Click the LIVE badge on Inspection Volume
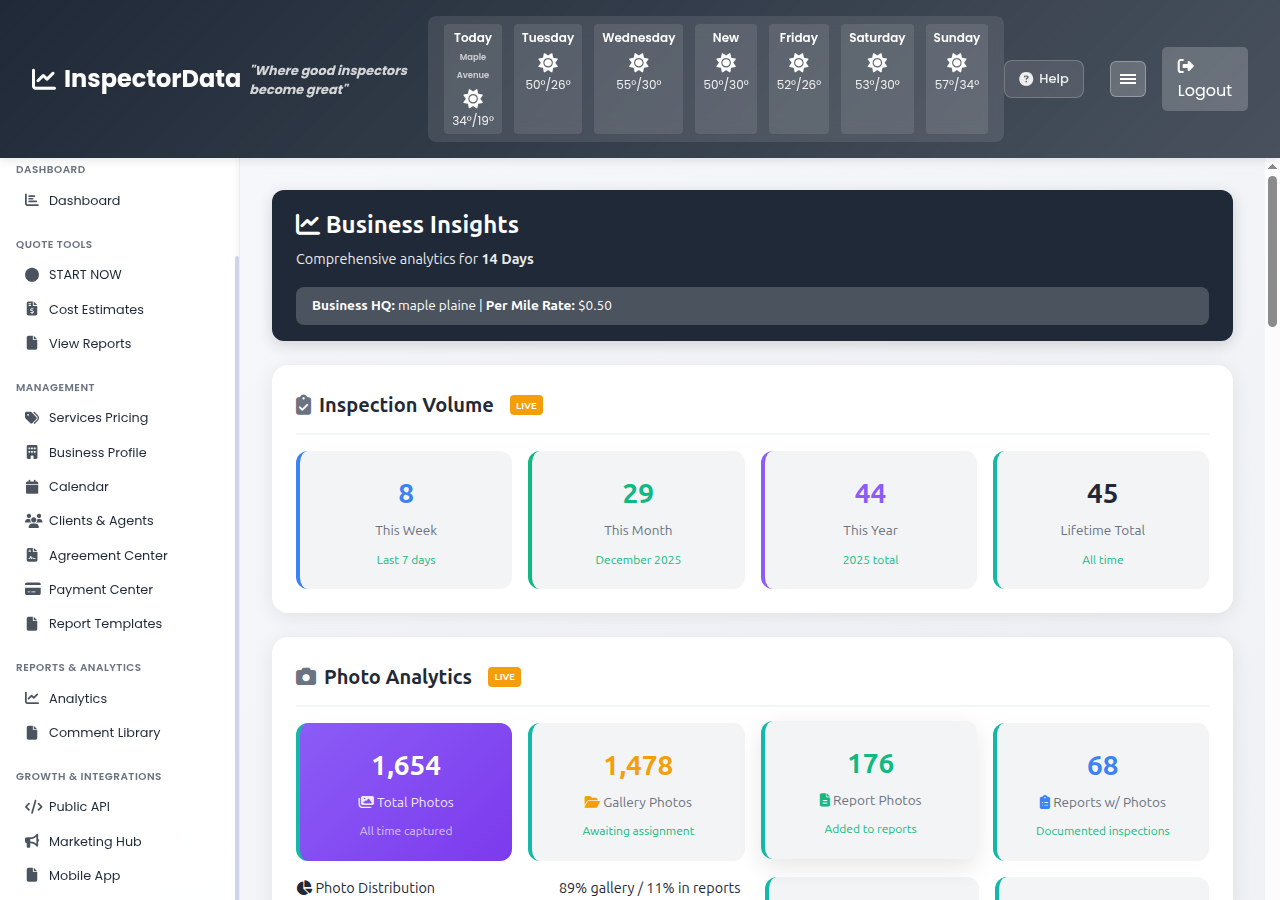 tap(526, 405)
